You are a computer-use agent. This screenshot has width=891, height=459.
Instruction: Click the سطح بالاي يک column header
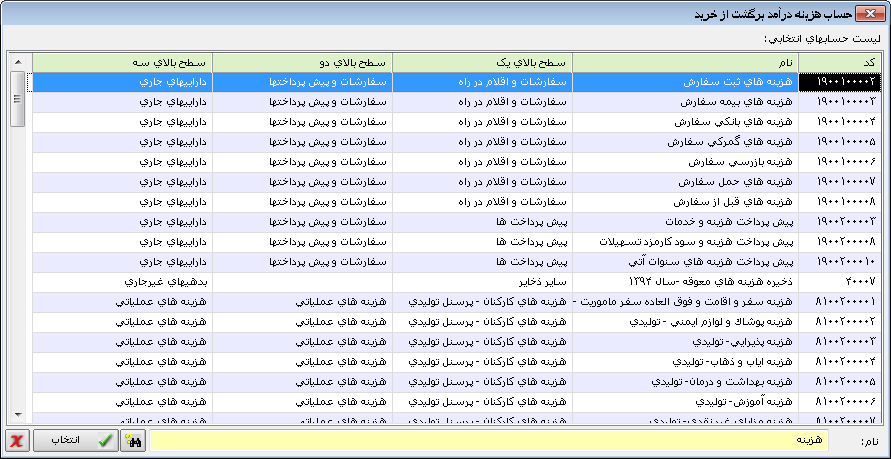482,62
